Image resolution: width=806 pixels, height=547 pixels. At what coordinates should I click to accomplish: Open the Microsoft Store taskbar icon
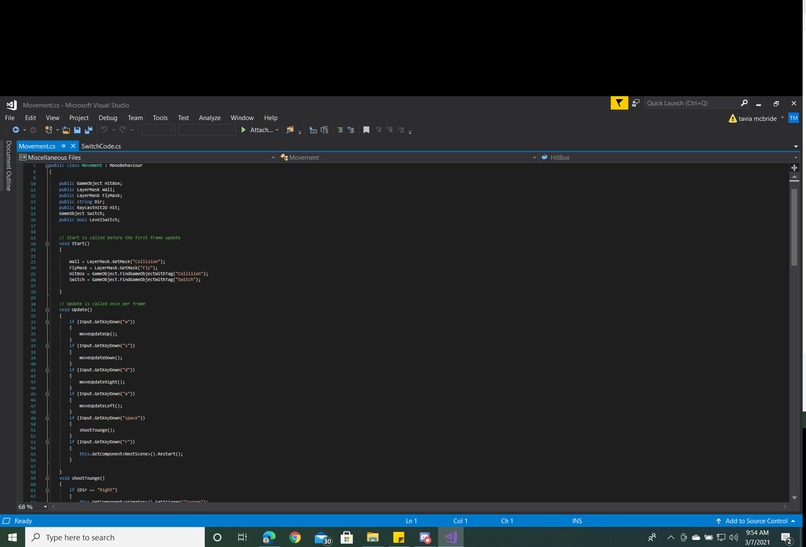point(347,537)
